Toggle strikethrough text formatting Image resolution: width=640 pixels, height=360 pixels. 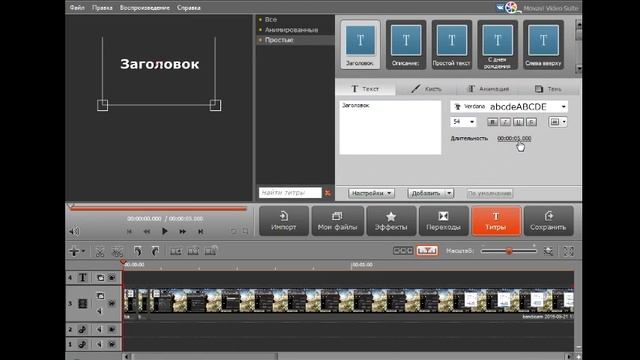tap(531, 122)
